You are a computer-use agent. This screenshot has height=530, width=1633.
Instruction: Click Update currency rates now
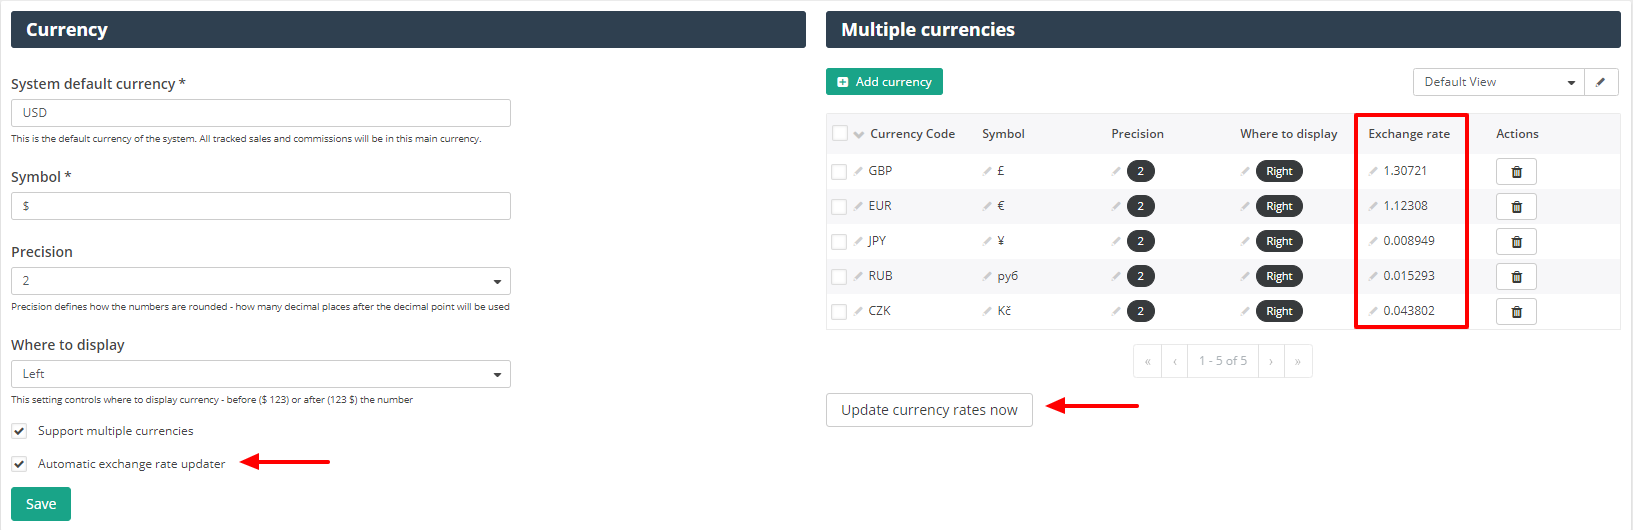(929, 410)
